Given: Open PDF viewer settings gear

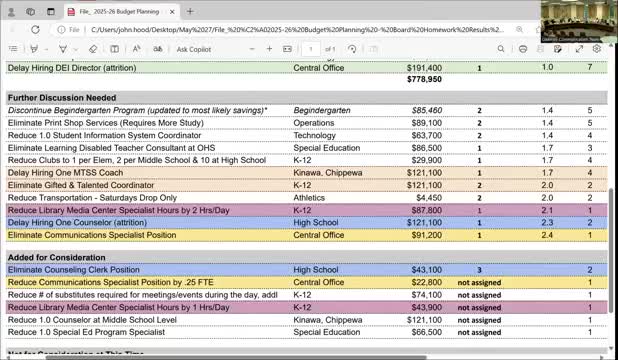Looking at the screenshot, I should (x=597, y=48).
